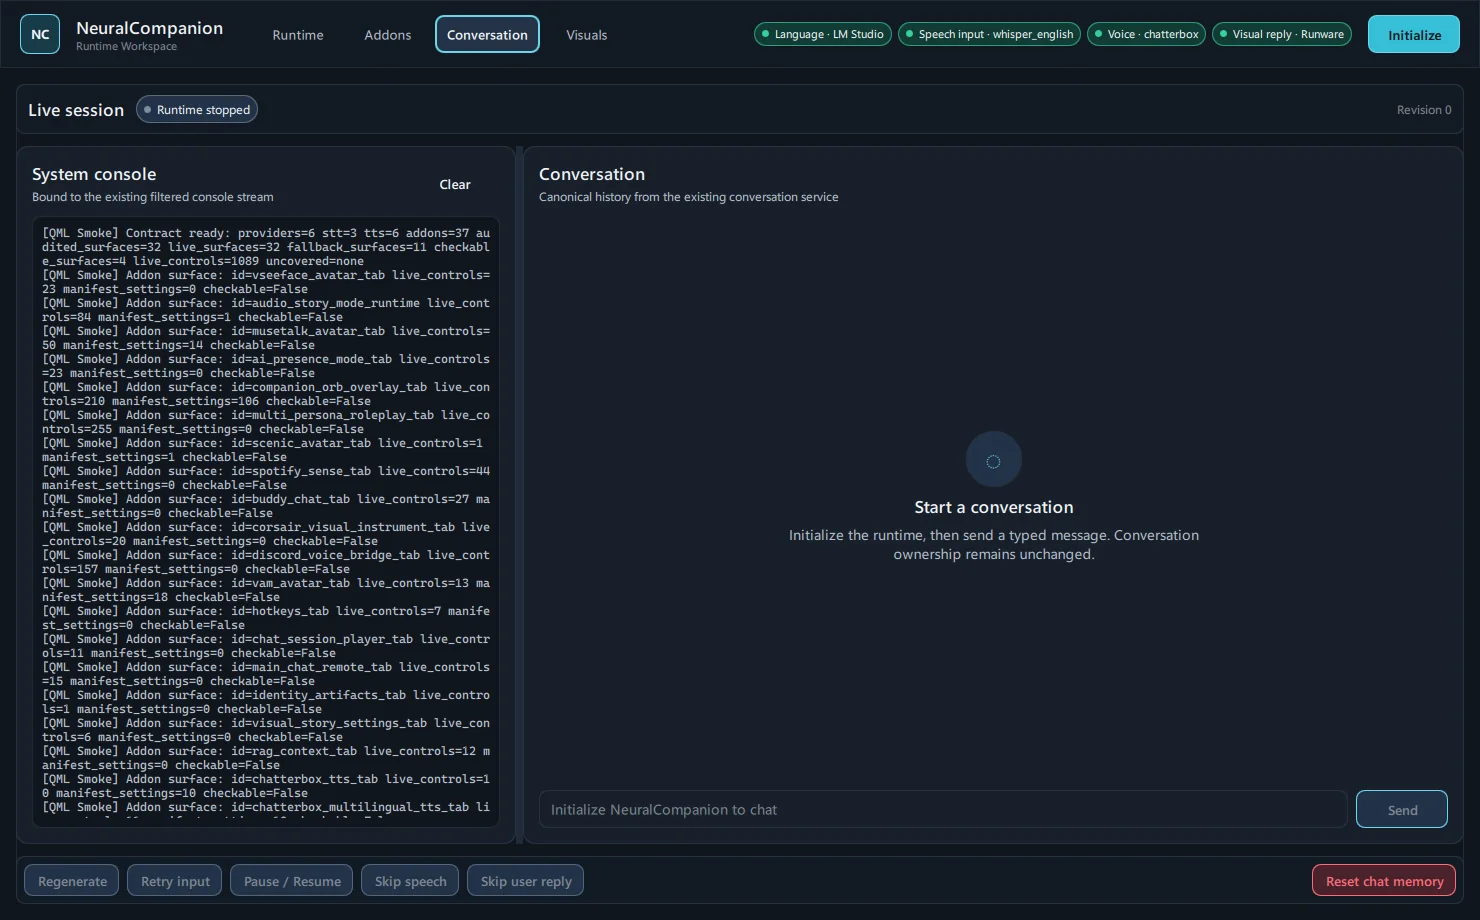Click Skip speech
This screenshot has height=920, width=1480.
[410, 881]
